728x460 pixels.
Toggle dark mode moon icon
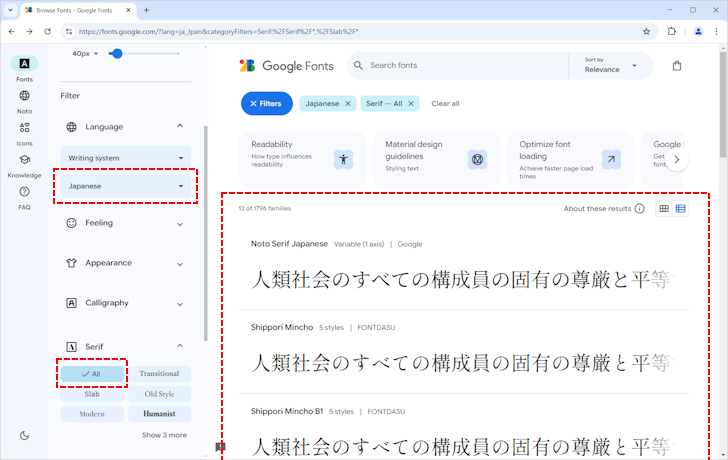24,435
